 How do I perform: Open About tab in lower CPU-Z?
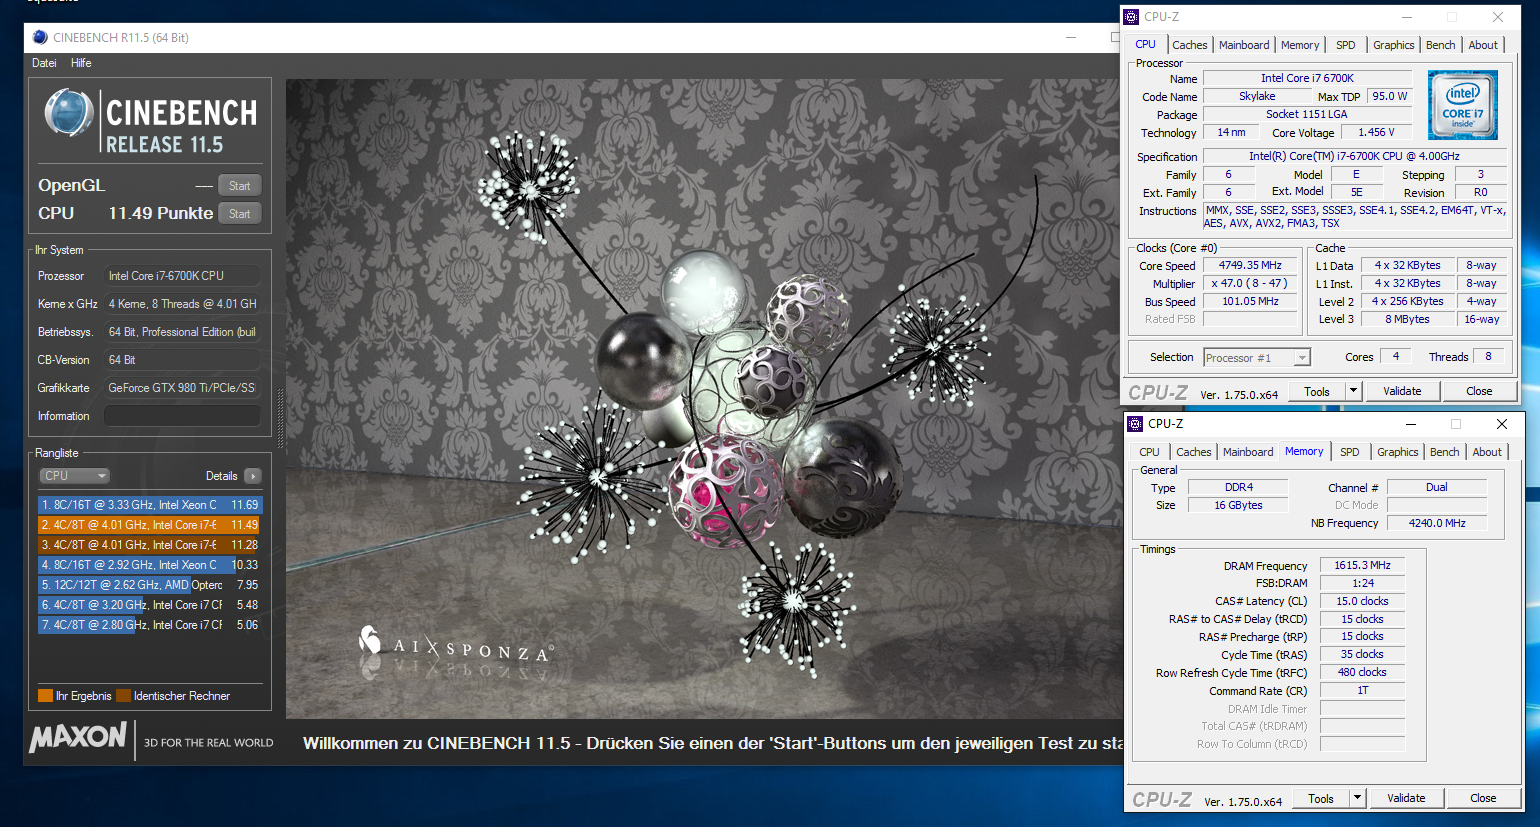pos(1487,452)
